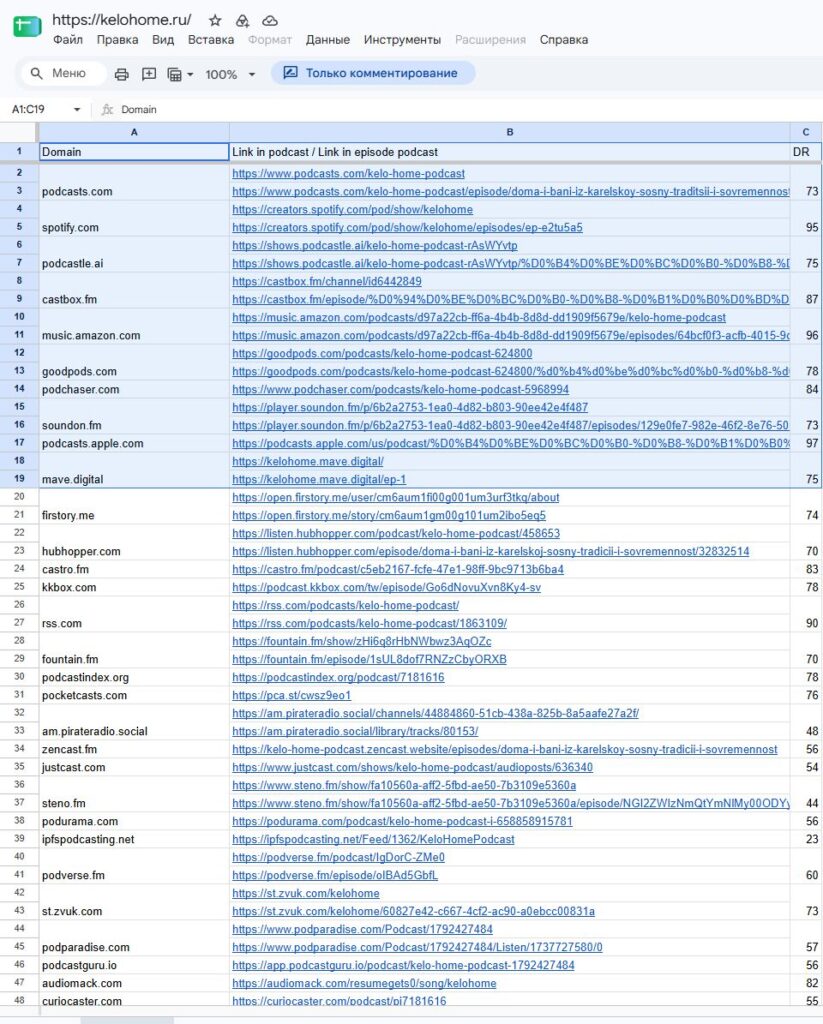Screen dimensions: 823x1024
Task: Select column A header
Action: click(134, 132)
